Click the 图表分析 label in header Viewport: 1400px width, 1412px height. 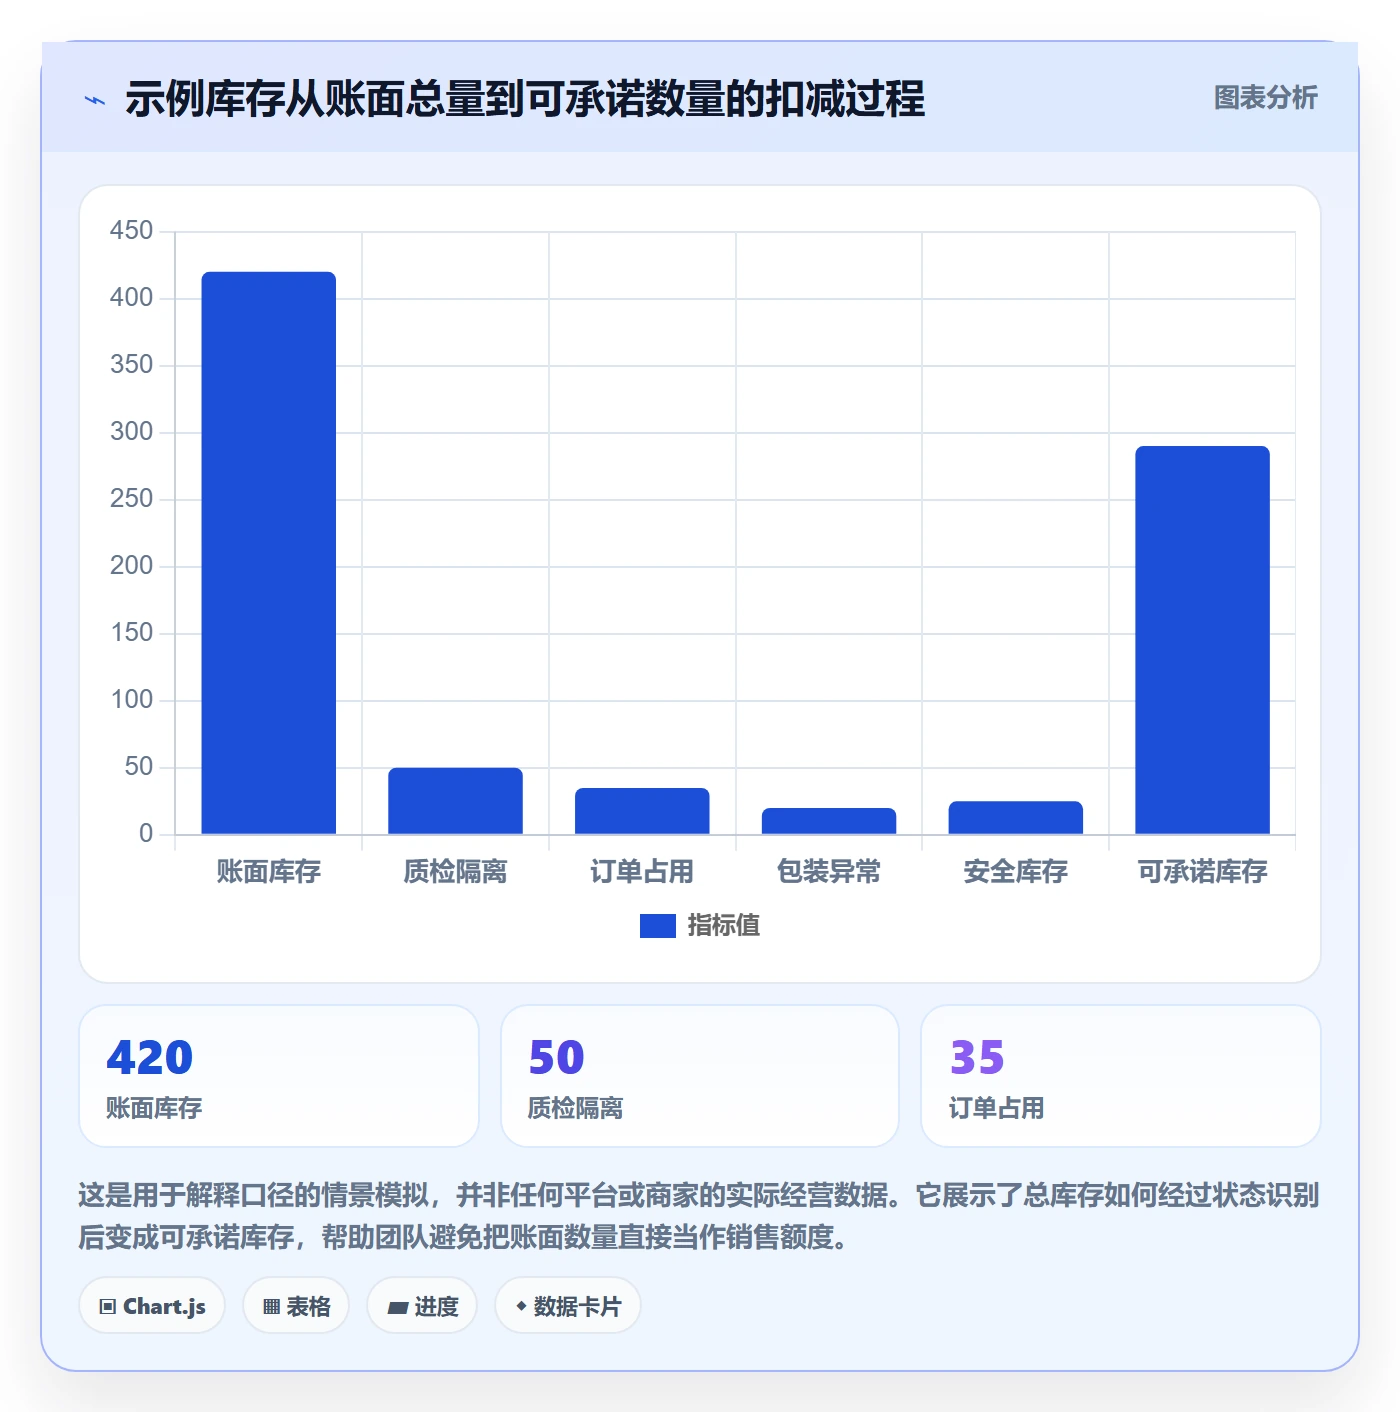tap(1265, 98)
